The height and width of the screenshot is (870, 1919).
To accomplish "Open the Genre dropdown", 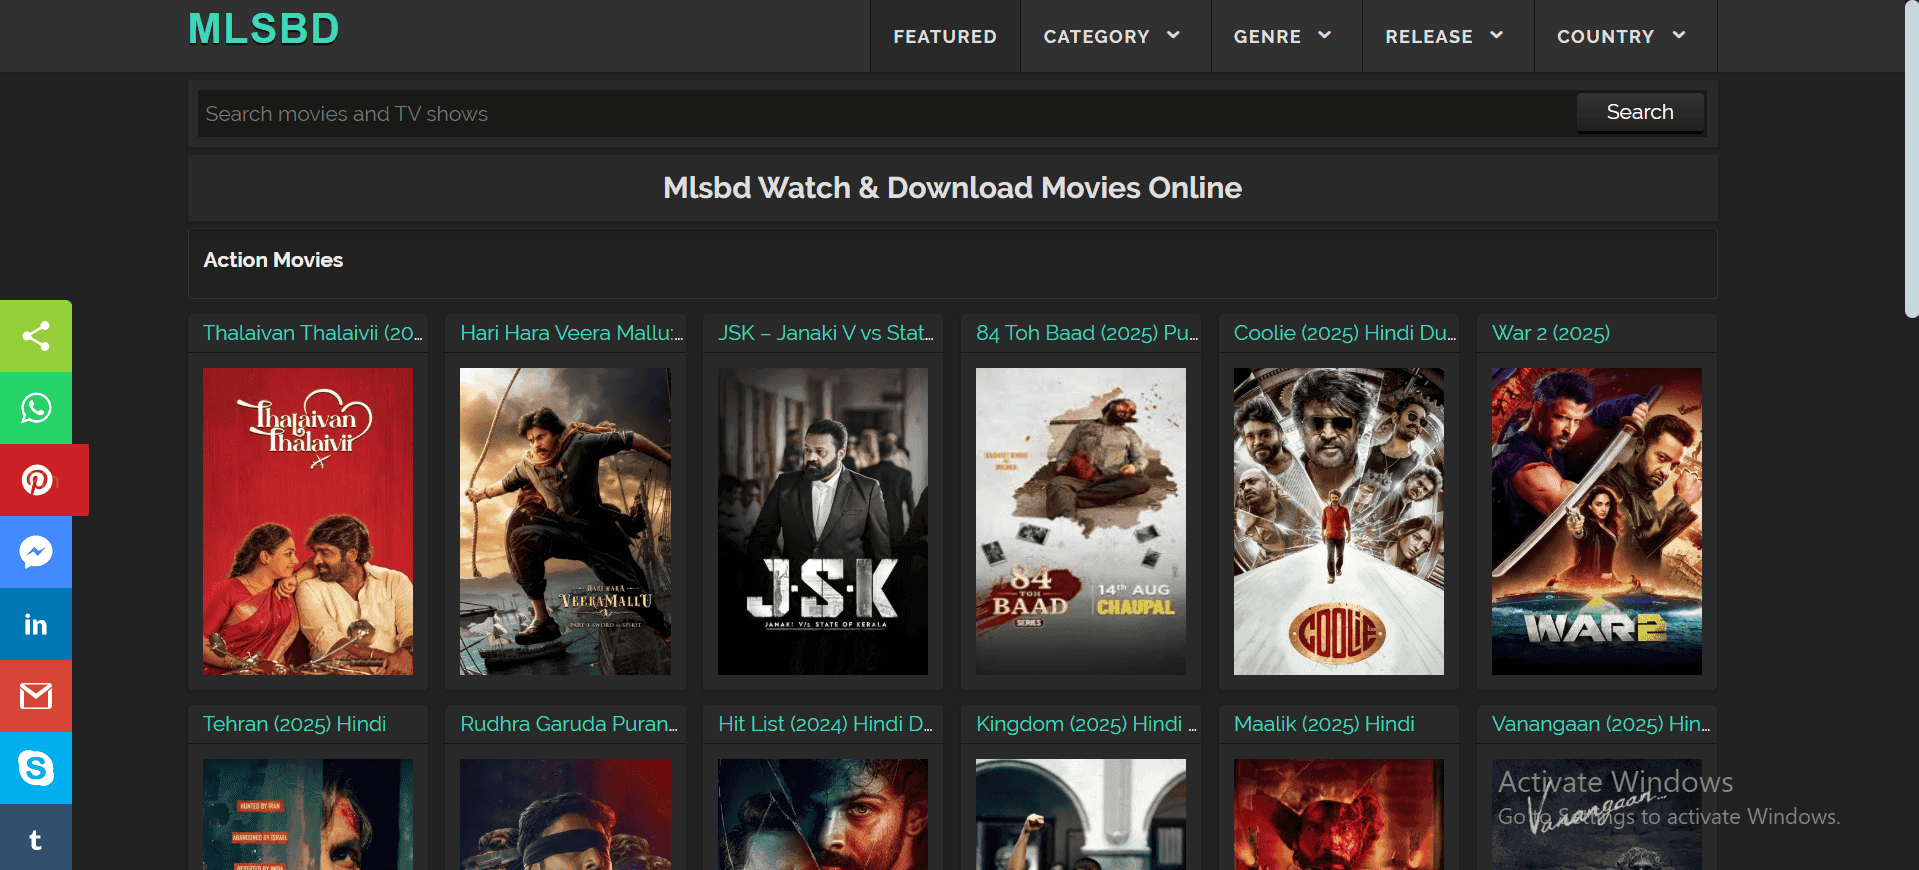I will [x=1283, y=37].
